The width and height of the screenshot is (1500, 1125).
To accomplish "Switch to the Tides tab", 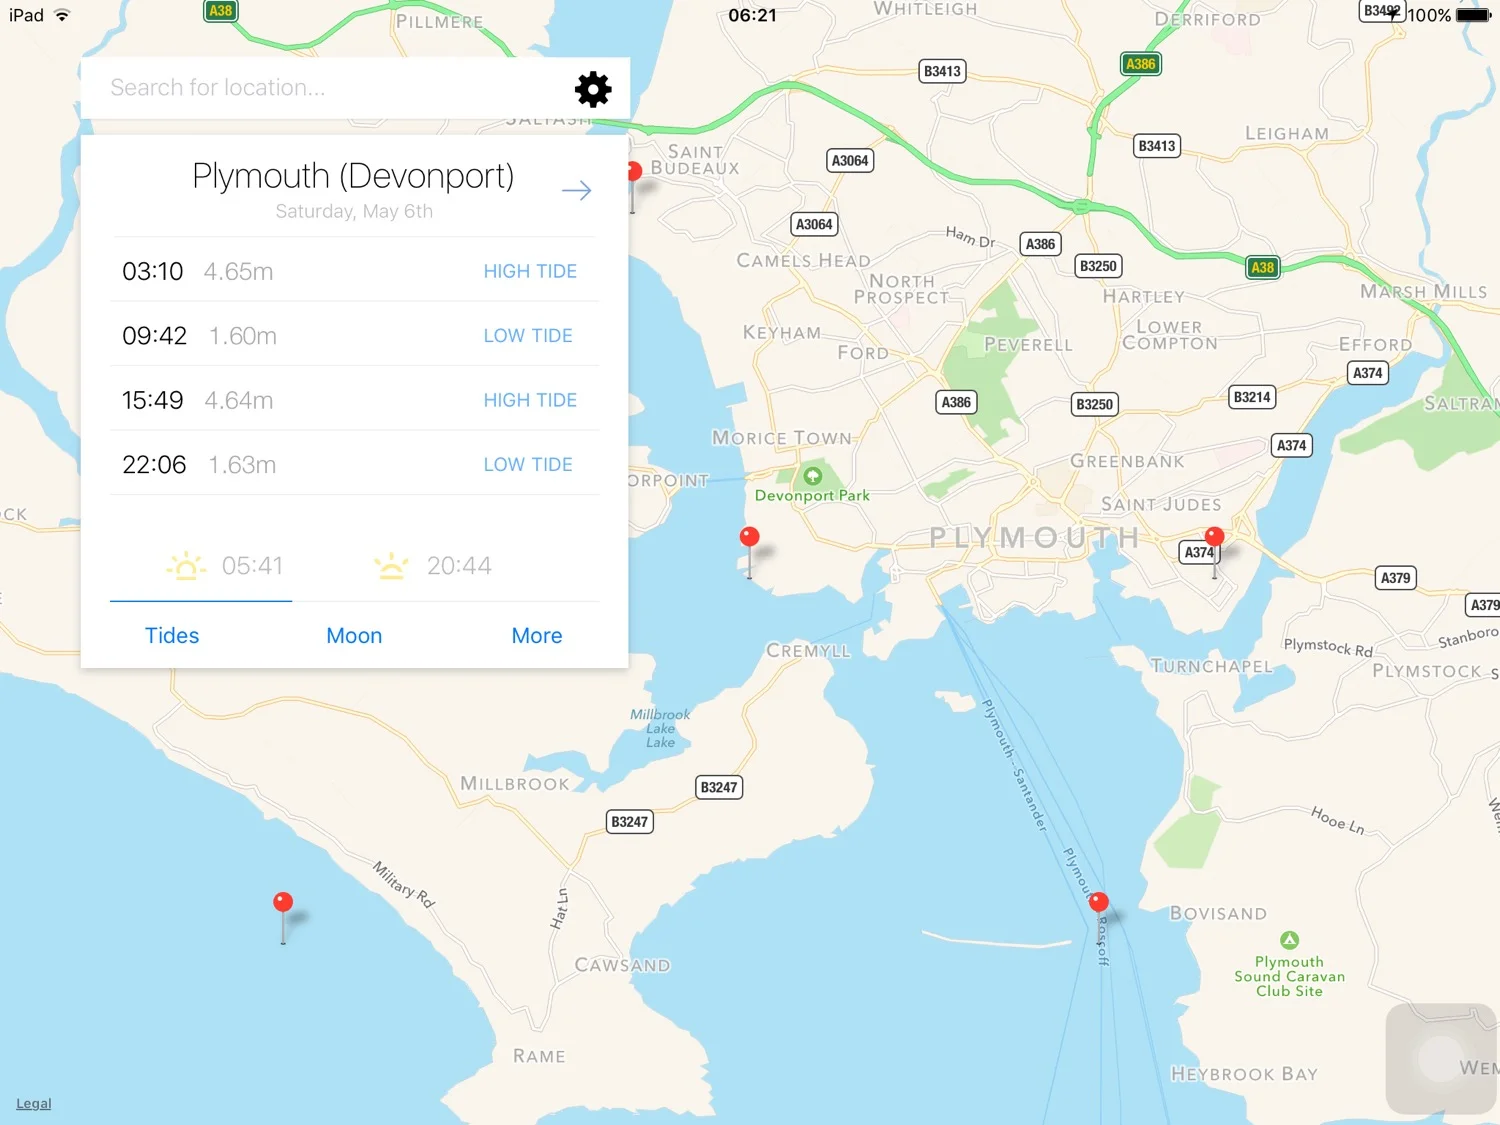I will point(172,636).
